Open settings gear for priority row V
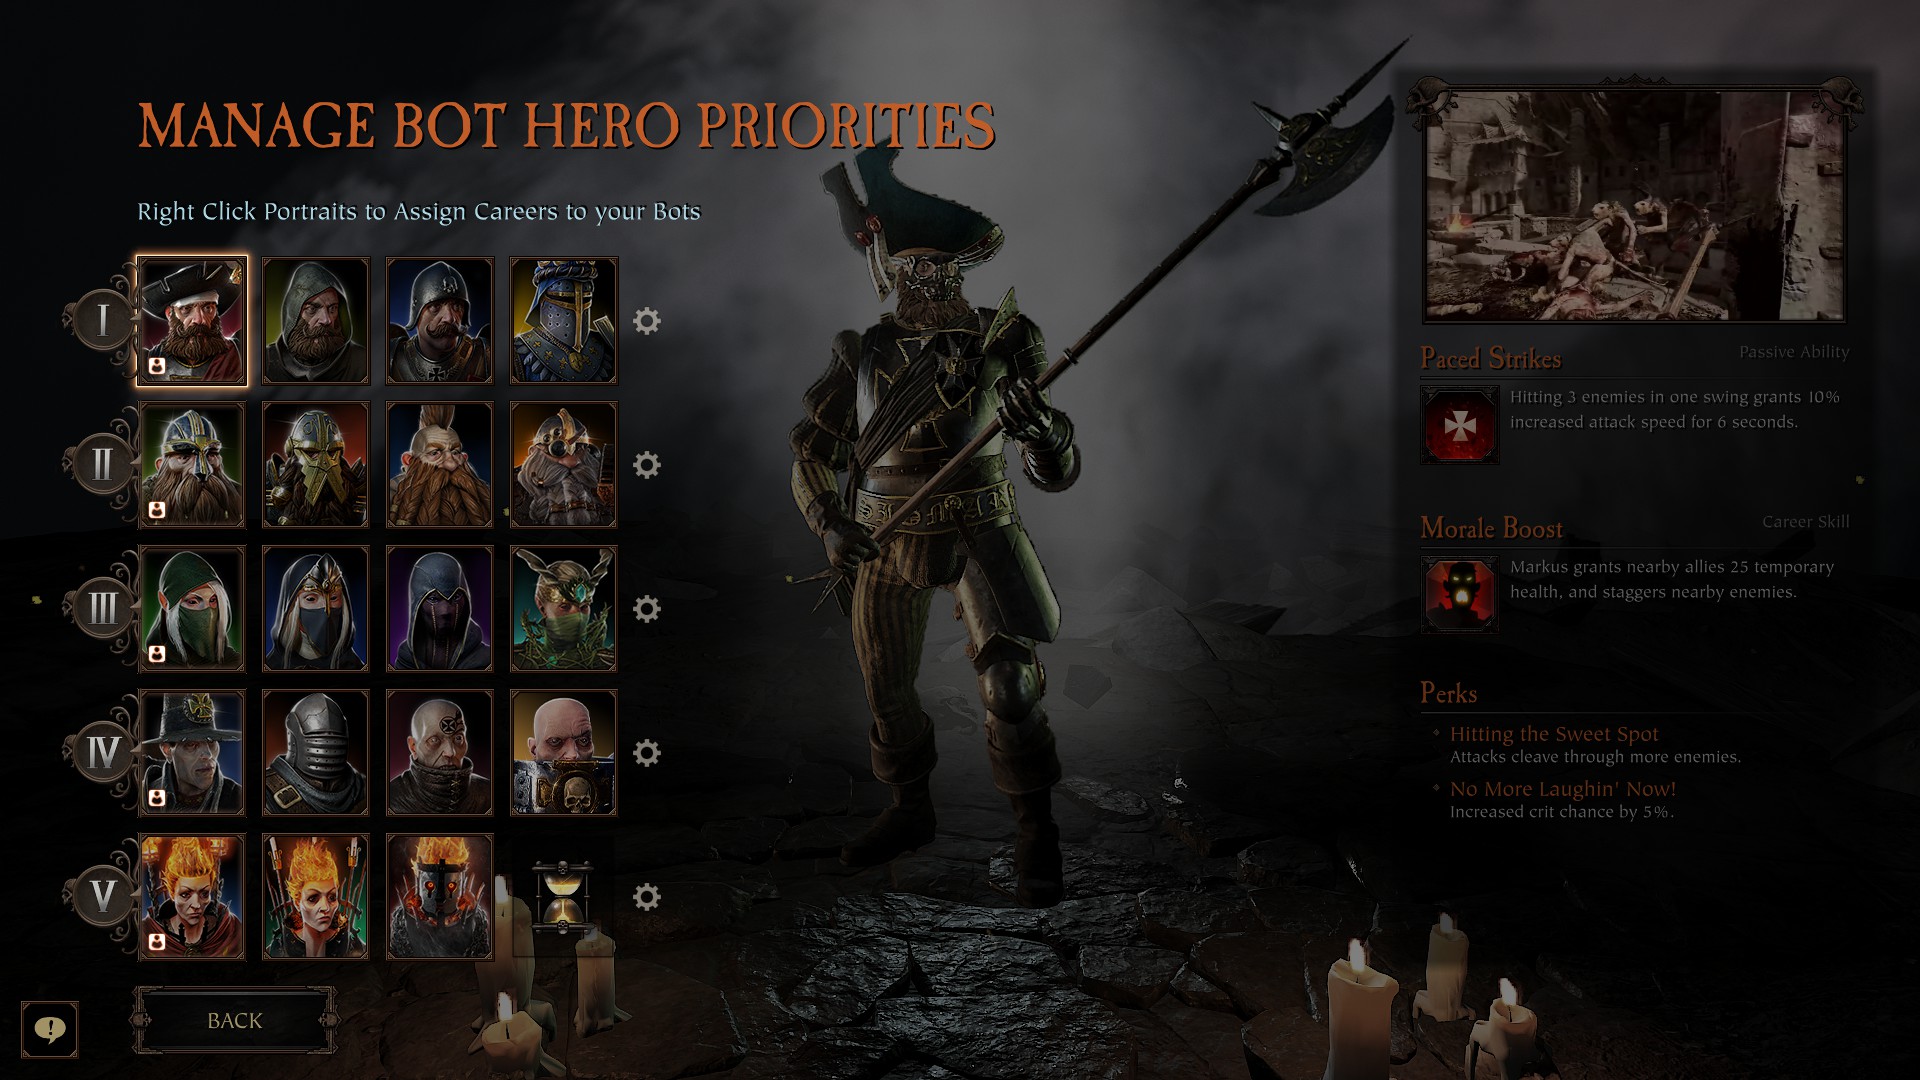 647,897
